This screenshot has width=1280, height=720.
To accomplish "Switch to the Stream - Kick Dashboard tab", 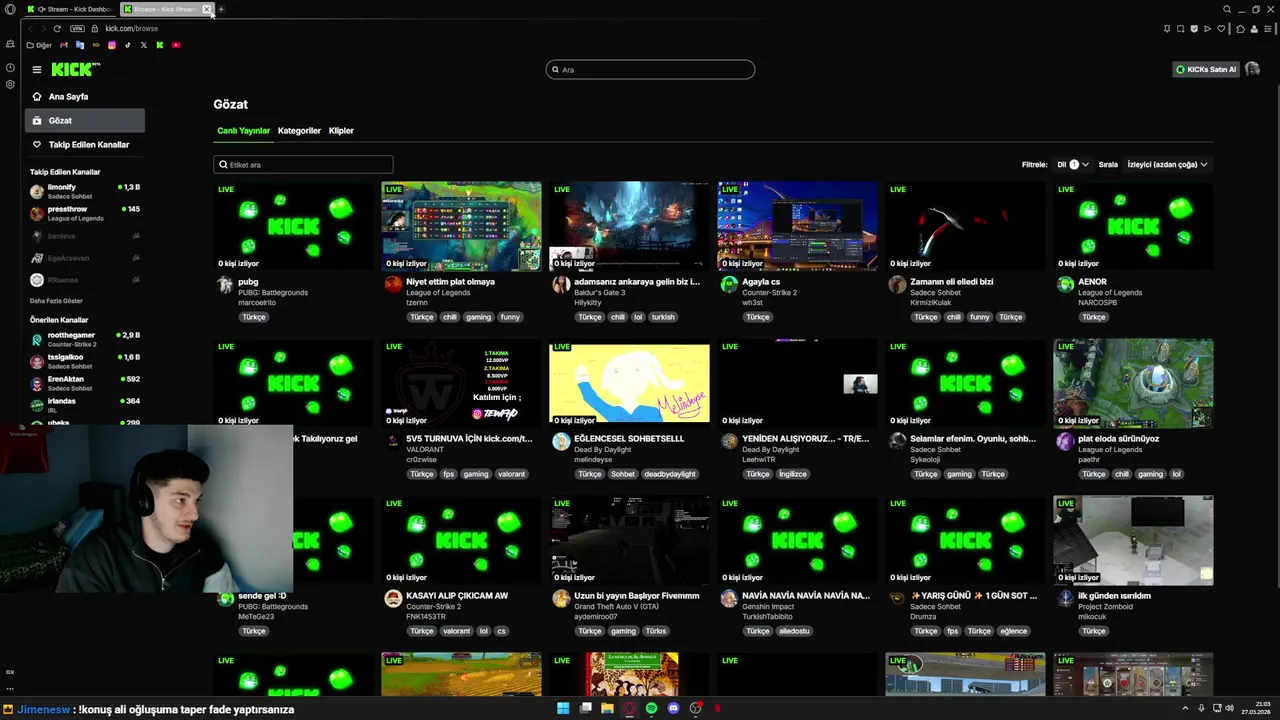I will (x=69, y=9).
